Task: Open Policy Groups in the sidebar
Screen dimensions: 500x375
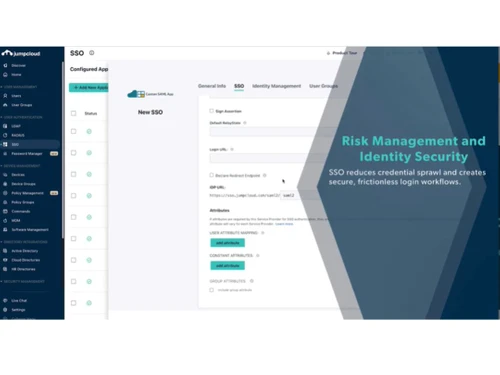Action: pyautogui.click(x=23, y=202)
